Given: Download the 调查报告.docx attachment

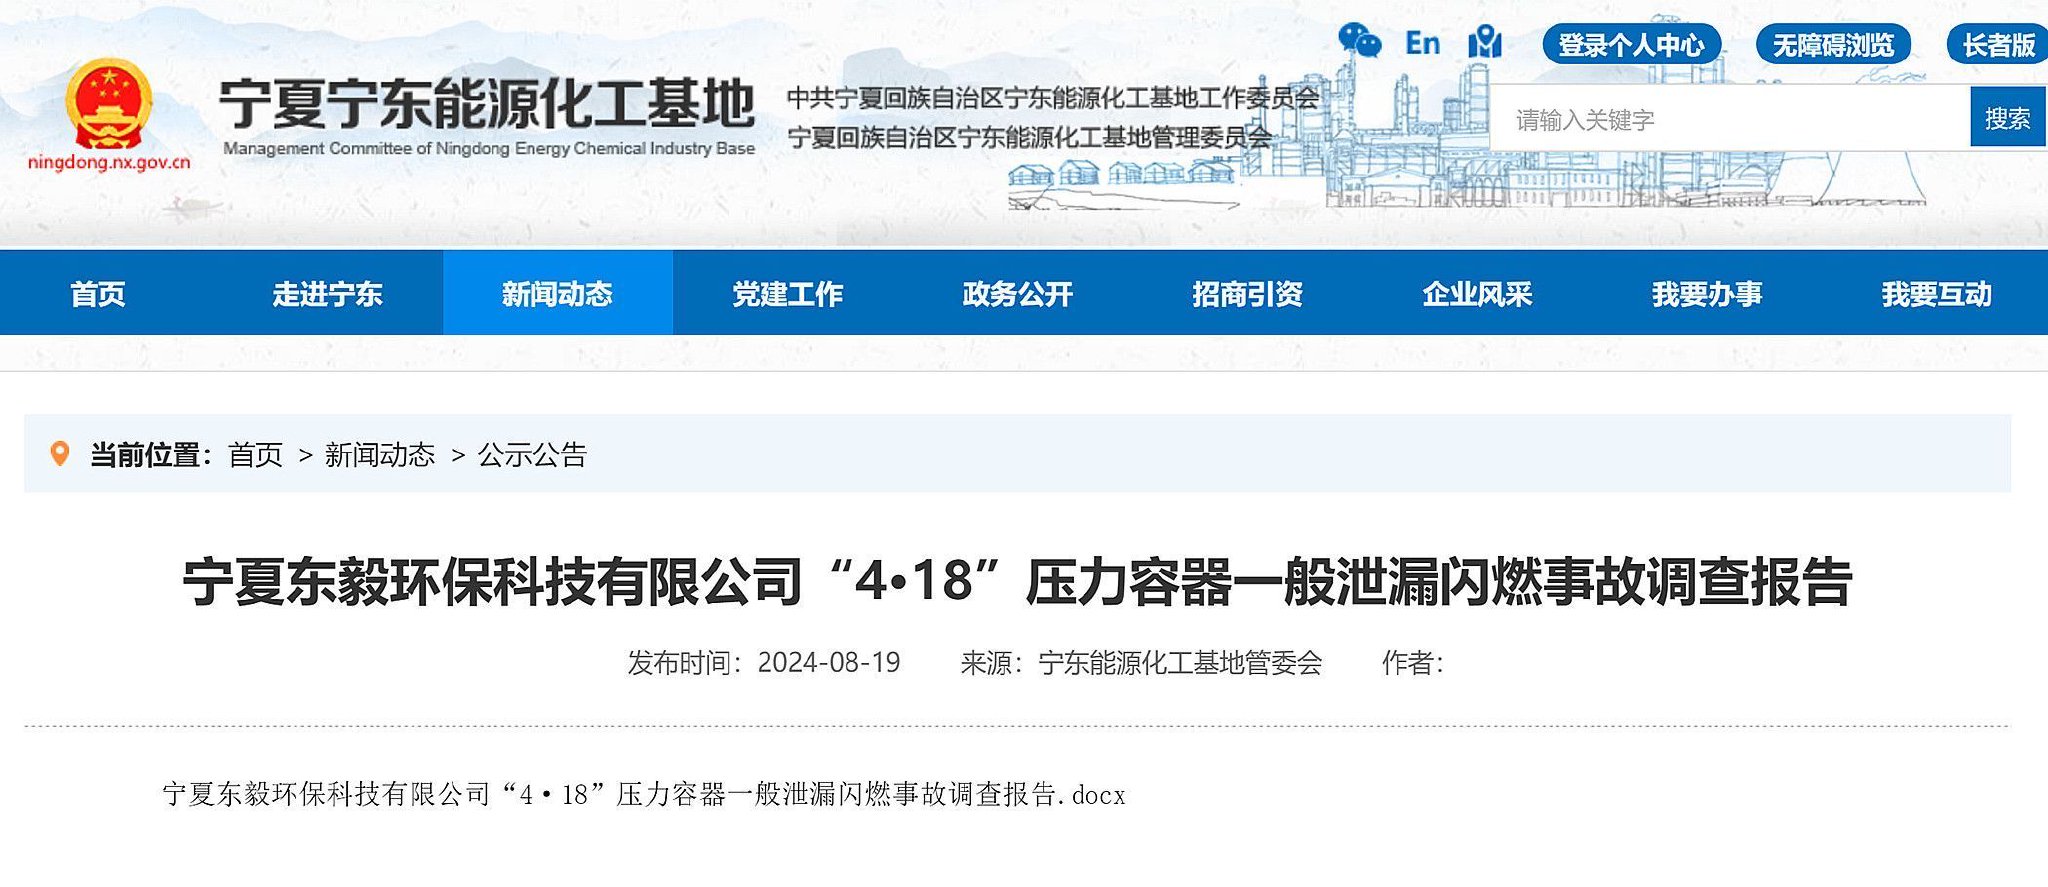Looking at the screenshot, I should pos(644,795).
